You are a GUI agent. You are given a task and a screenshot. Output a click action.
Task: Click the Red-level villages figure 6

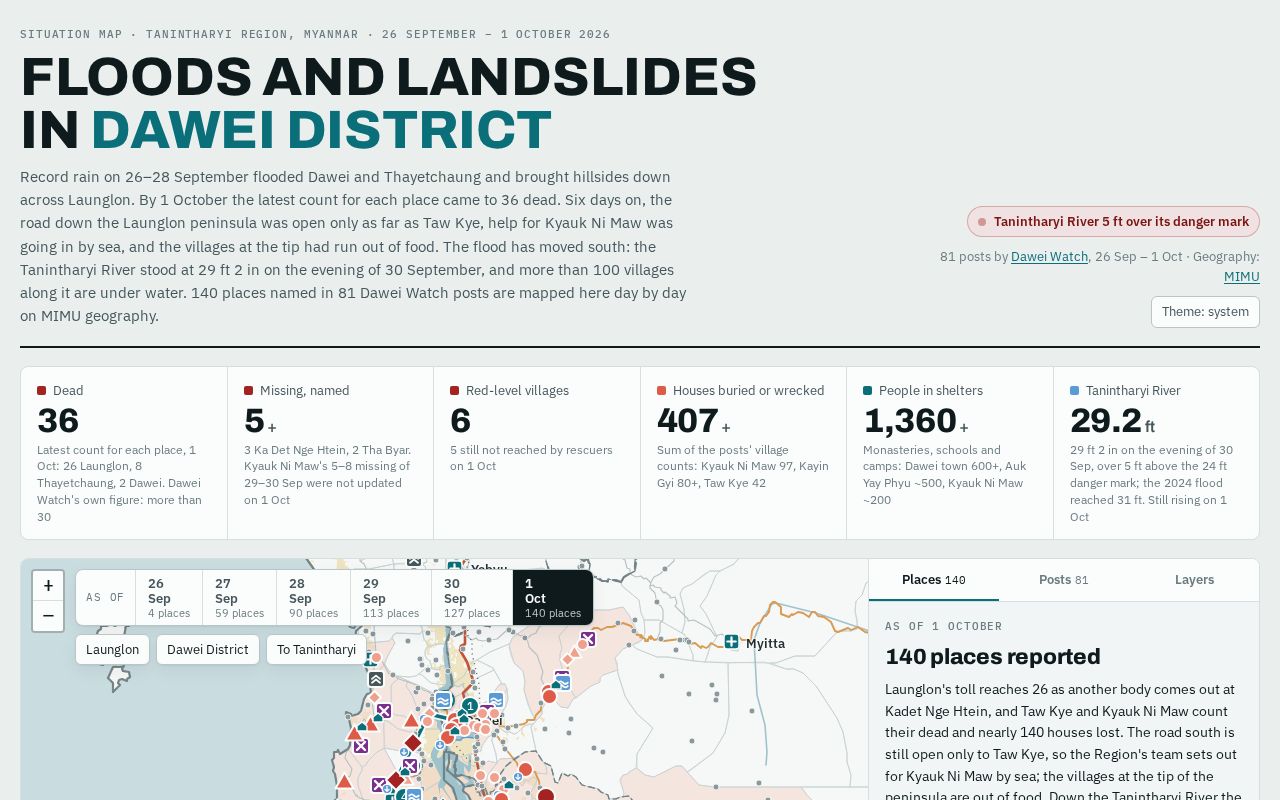point(460,421)
